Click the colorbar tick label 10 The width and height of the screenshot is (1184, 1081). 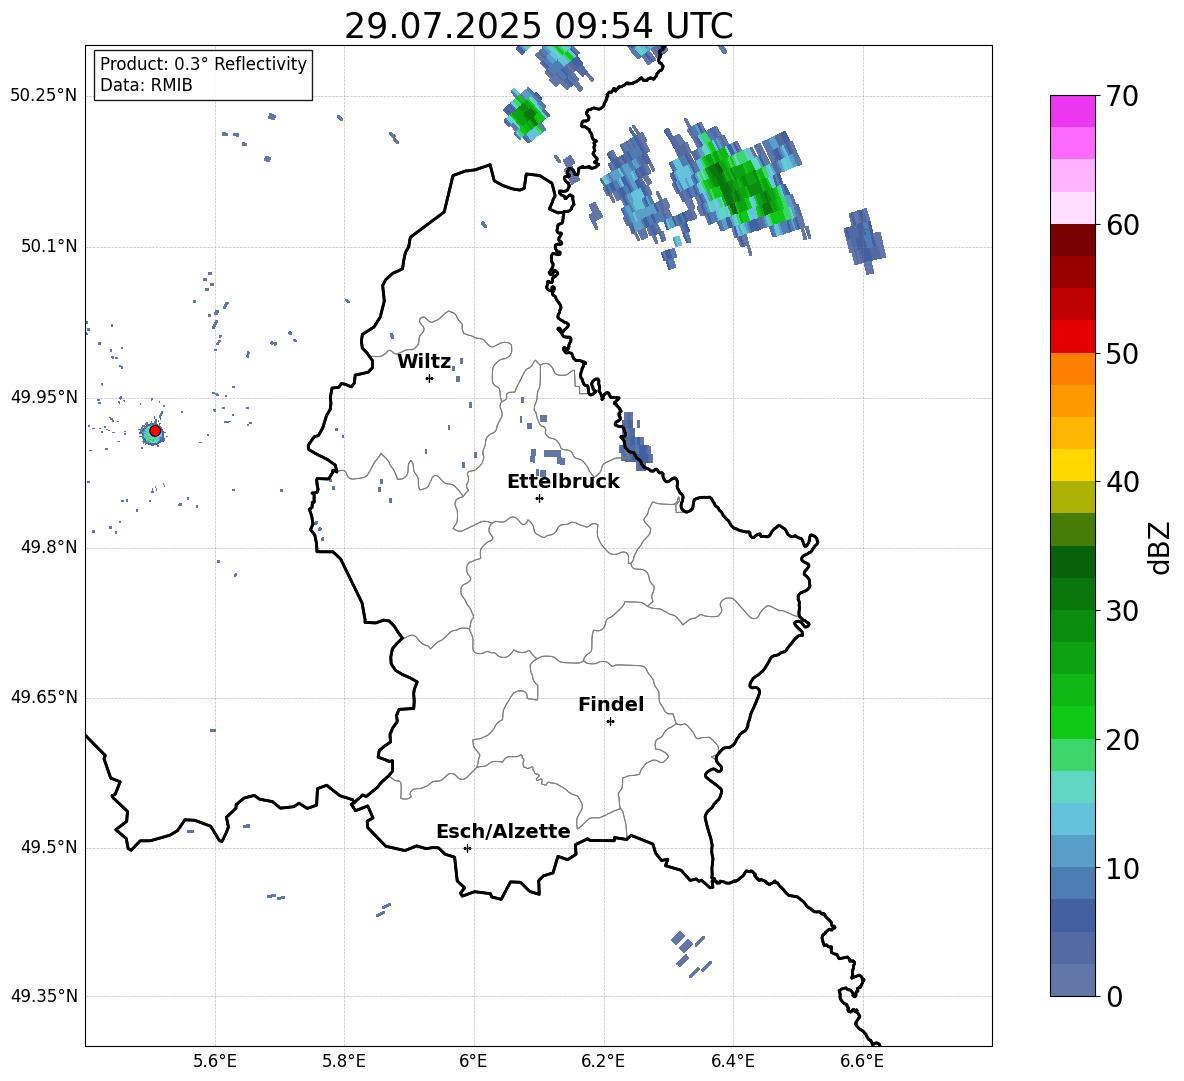(1122, 868)
